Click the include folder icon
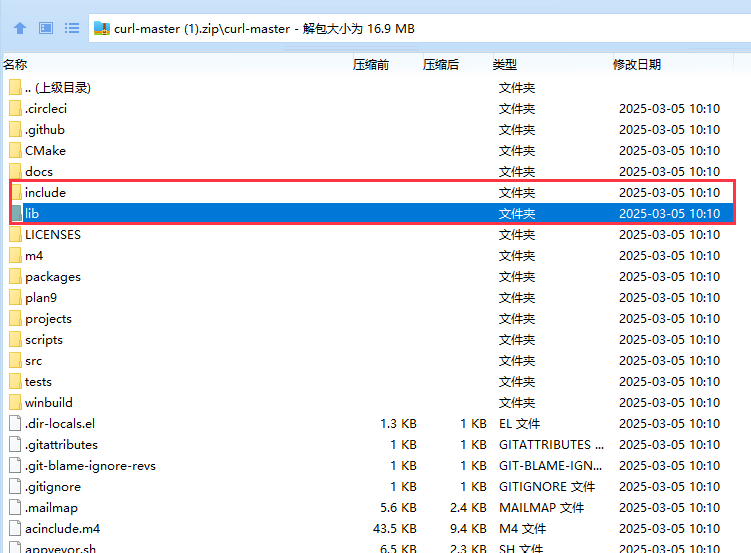751x553 pixels. coord(16,192)
